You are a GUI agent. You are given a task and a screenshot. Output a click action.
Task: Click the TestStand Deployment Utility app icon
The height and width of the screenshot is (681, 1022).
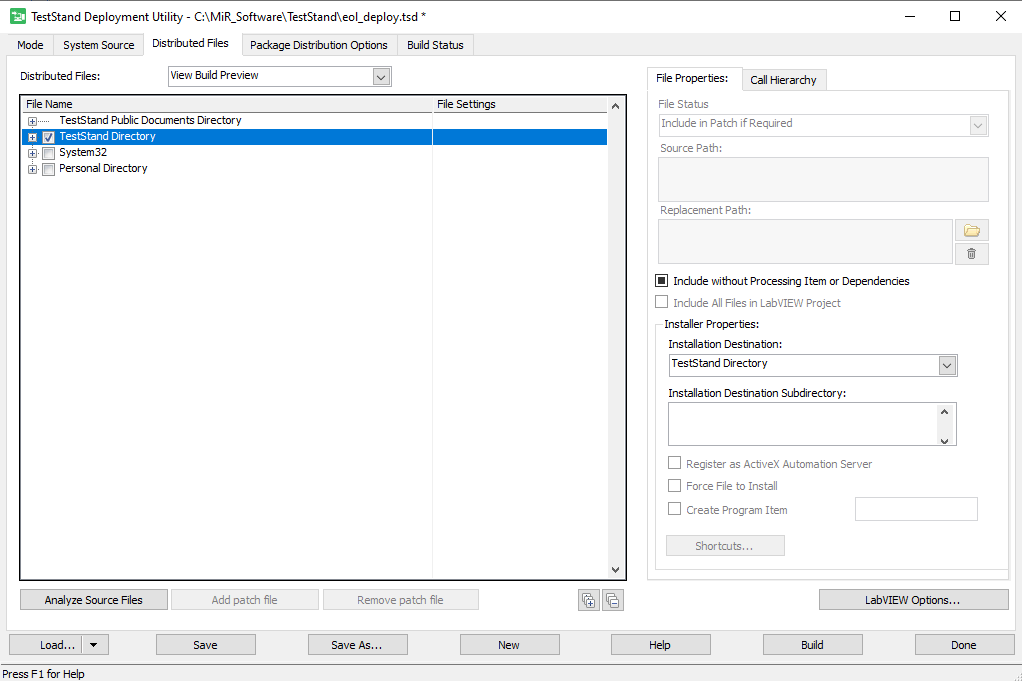[18, 16]
